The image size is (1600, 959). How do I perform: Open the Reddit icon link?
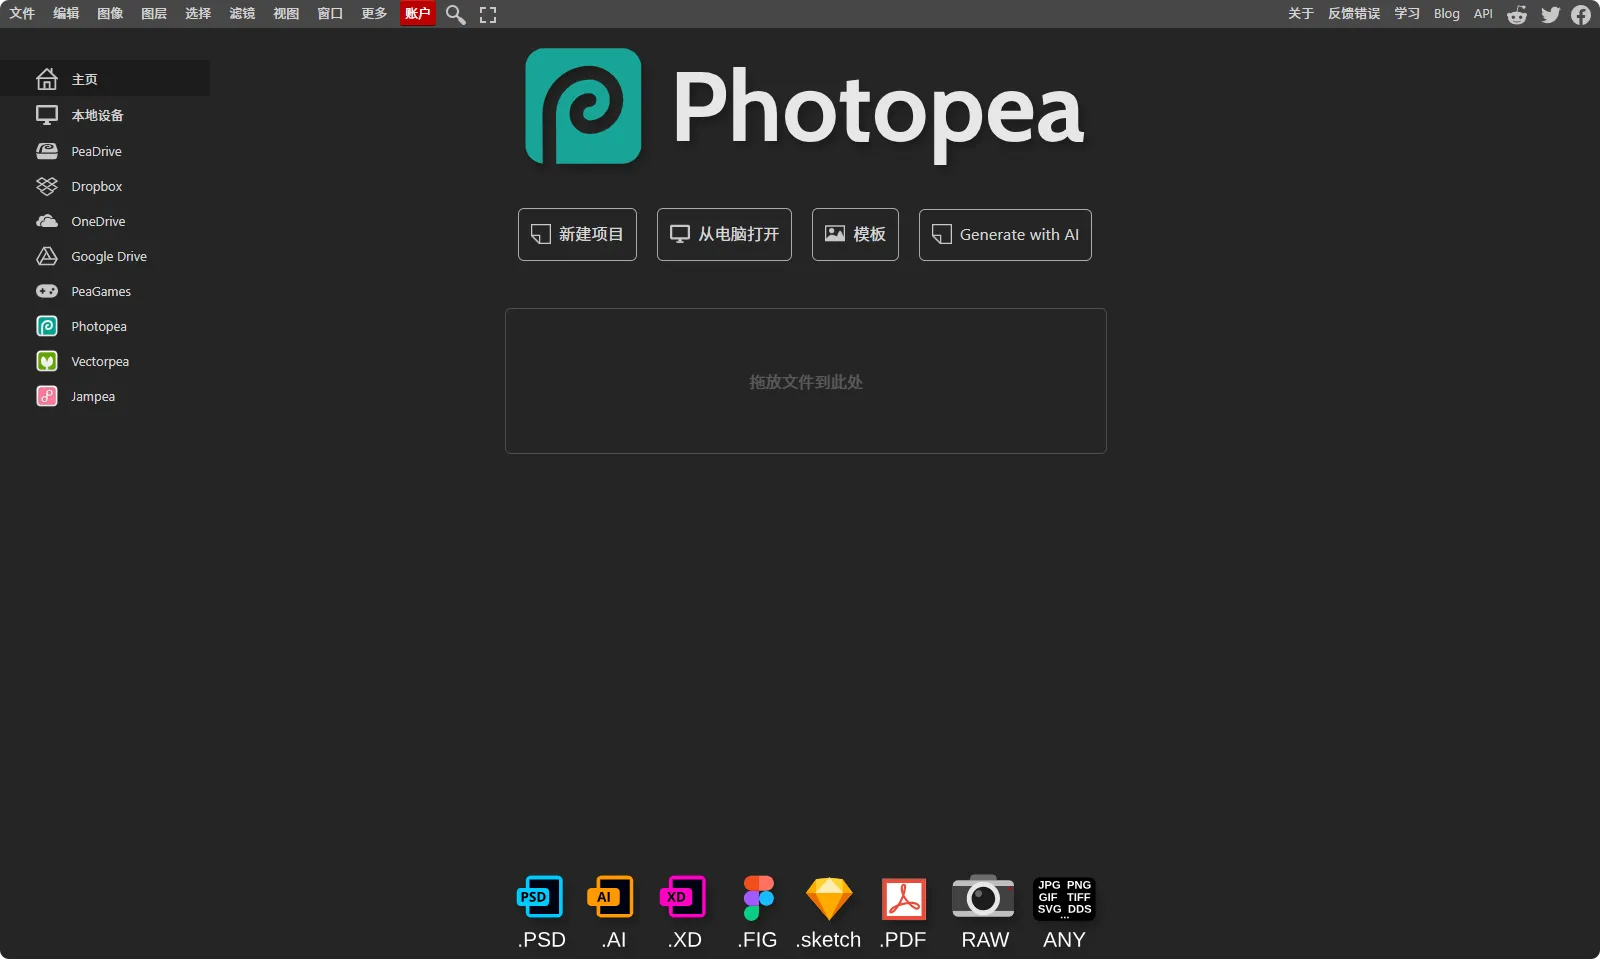[1517, 15]
